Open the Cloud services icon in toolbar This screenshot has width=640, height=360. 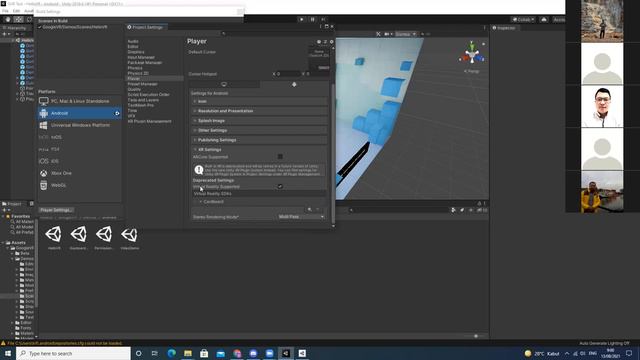point(544,19)
